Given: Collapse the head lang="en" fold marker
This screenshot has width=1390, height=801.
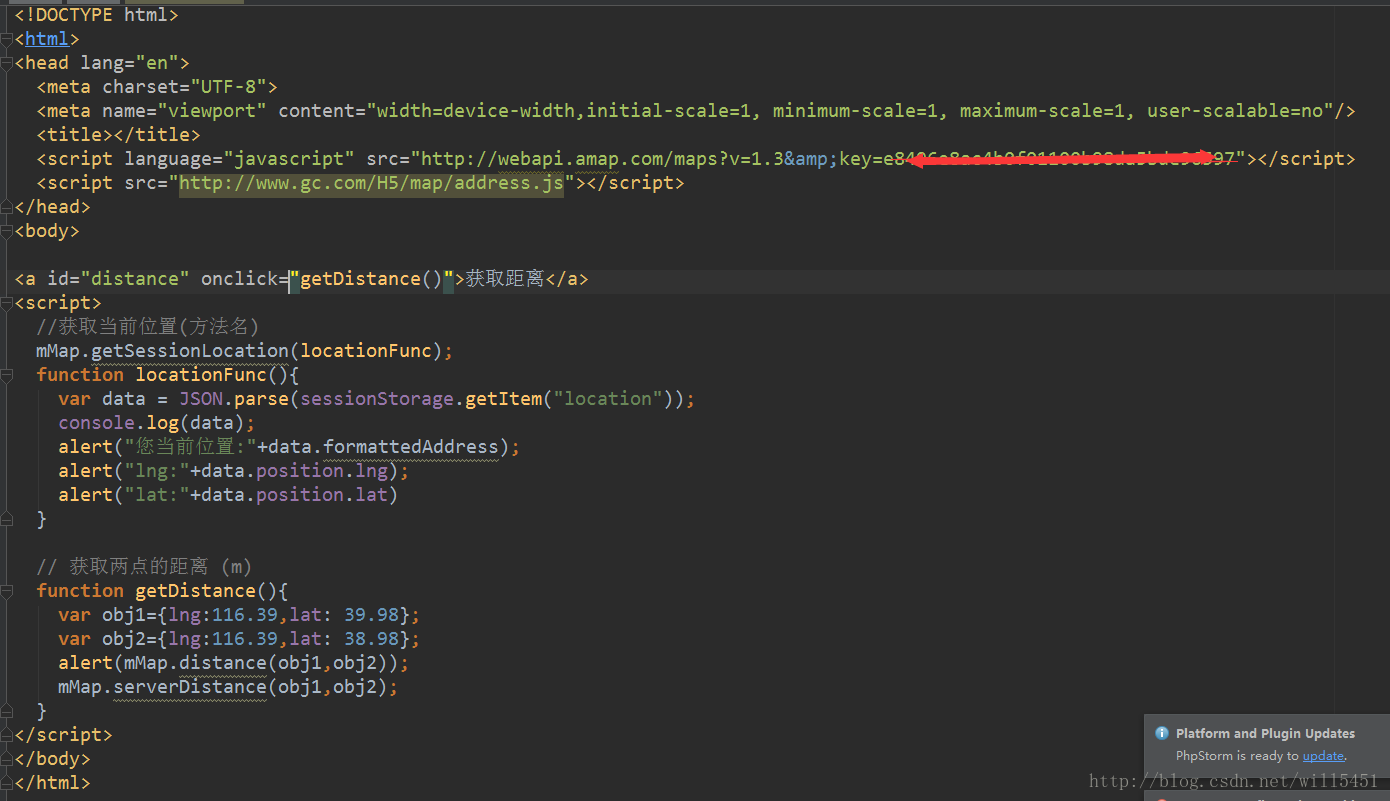Looking at the screenshot, I should click(x=6, y=63).
